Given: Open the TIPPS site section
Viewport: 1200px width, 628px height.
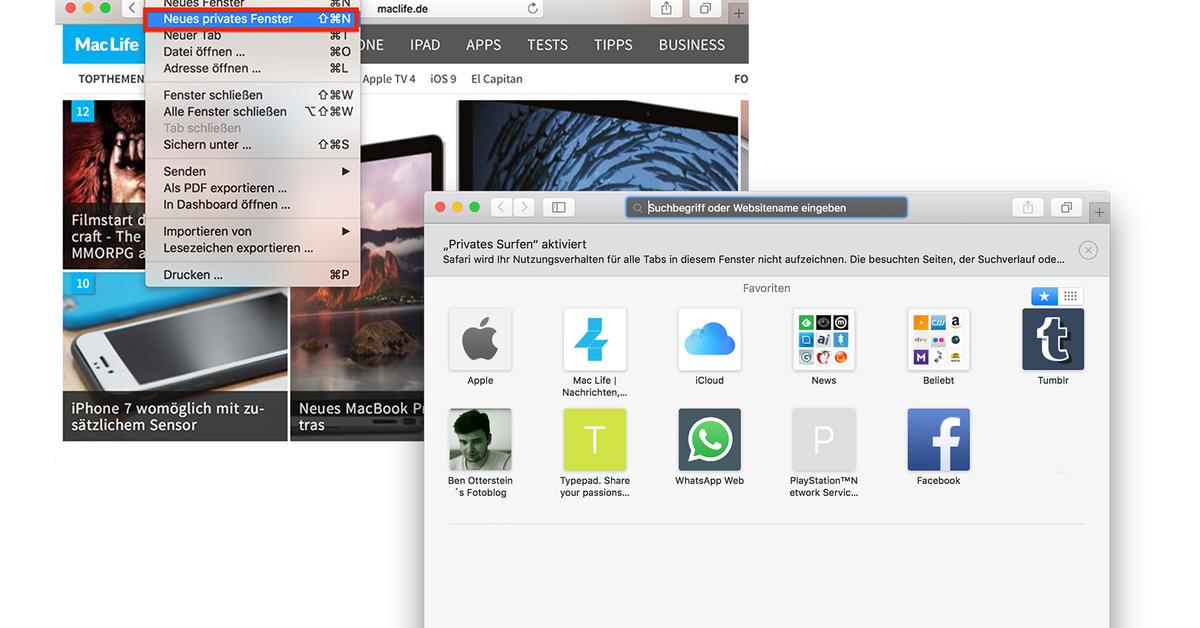Looking at the screenshot, I should pos(613,45).
